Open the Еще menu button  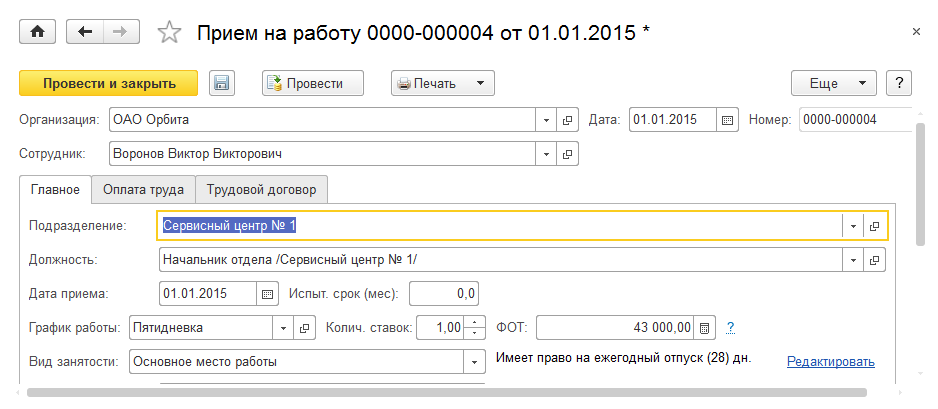point(833,84)
